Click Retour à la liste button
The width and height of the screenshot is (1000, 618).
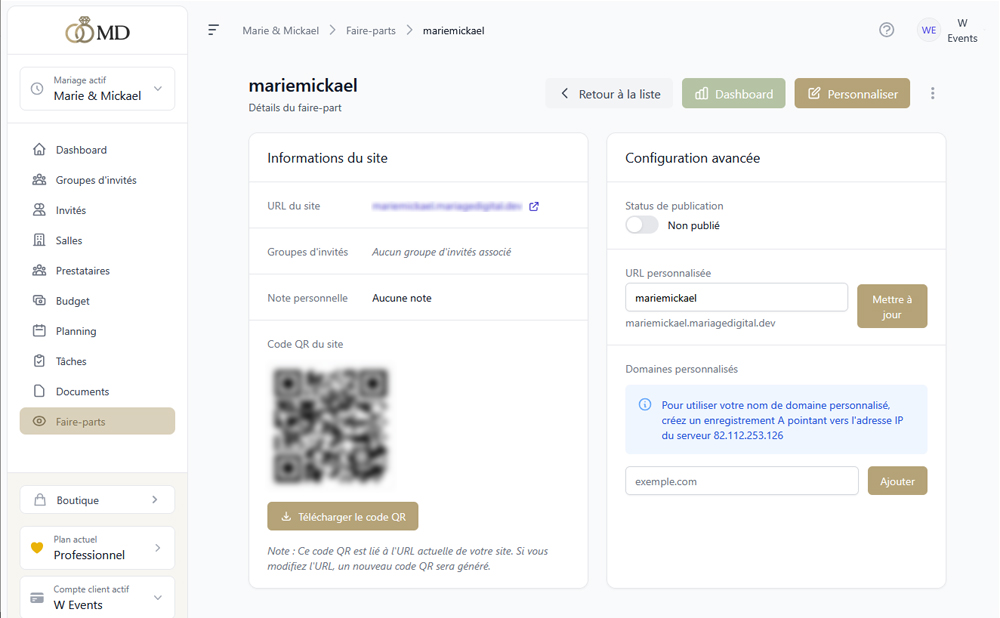coord(609,94)
